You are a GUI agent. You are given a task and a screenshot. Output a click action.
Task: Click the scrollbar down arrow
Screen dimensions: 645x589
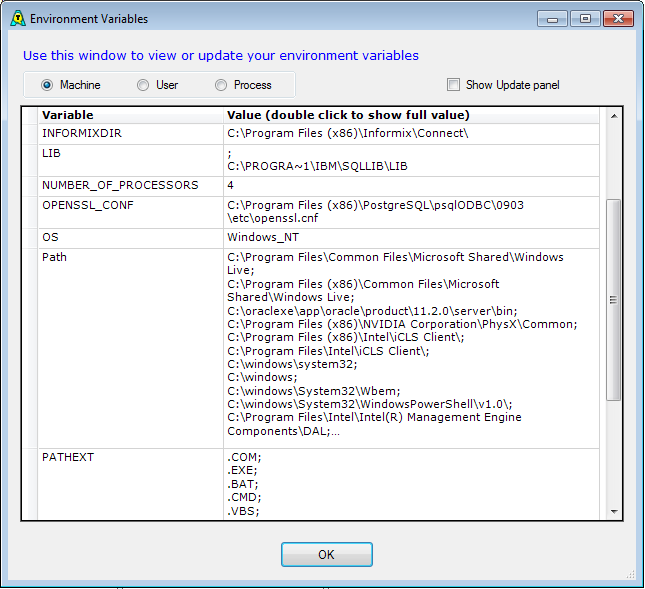pos(614,512)
